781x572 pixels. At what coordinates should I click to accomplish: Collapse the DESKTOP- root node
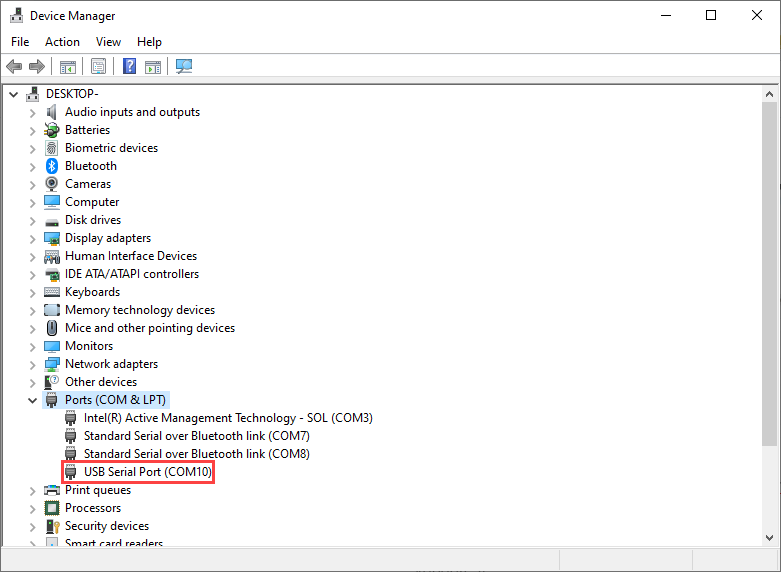14,94
